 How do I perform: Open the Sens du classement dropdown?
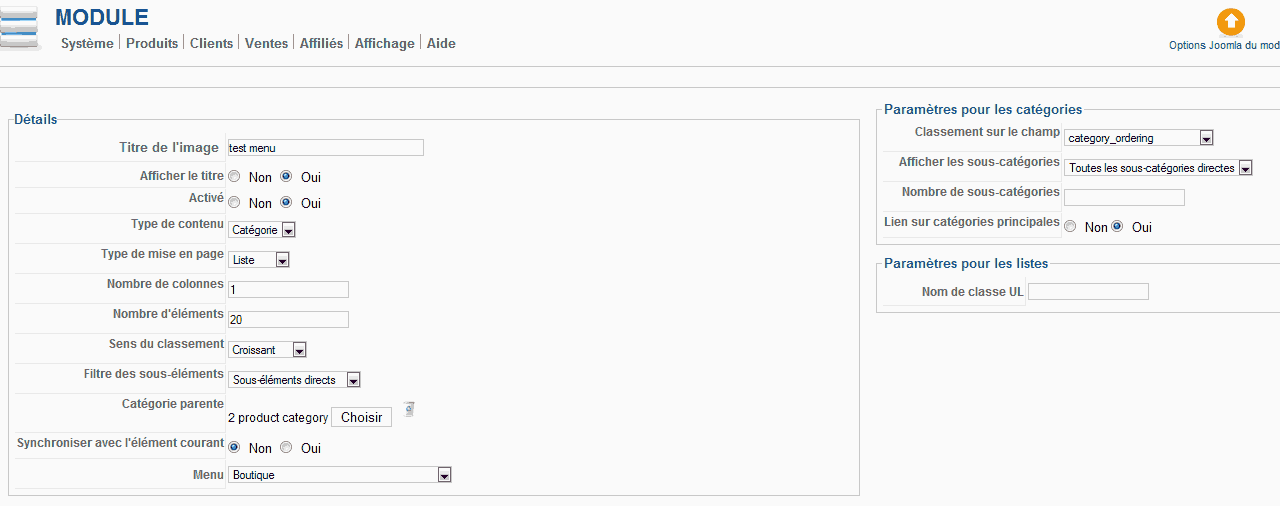(267, 350)
